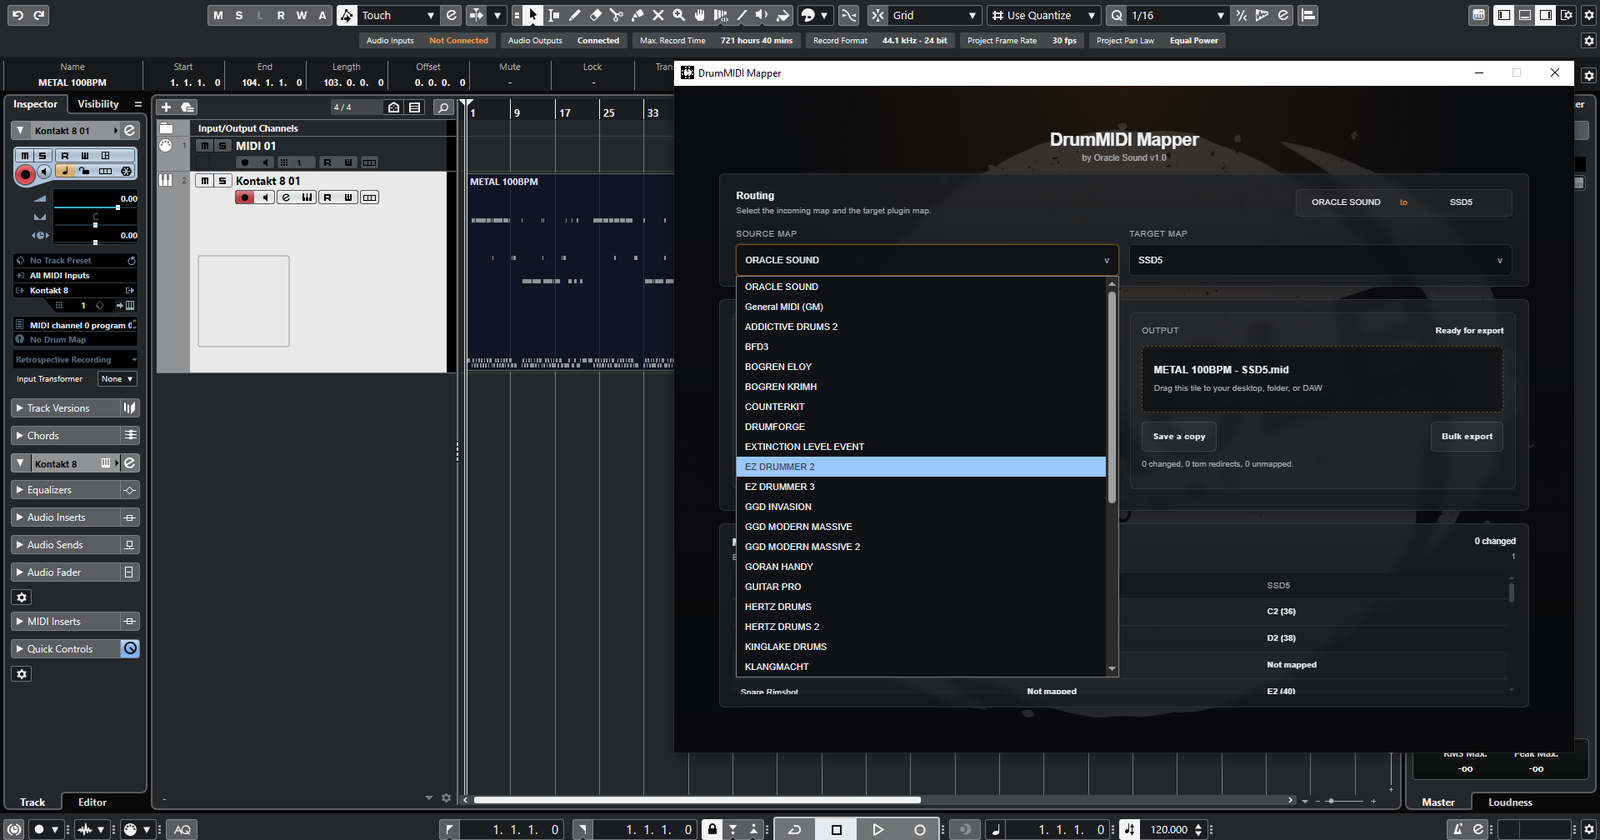This screenshot has width=1600, height=840.
Task: Open the track search magnifier
Action: click(x=443, y=107)
